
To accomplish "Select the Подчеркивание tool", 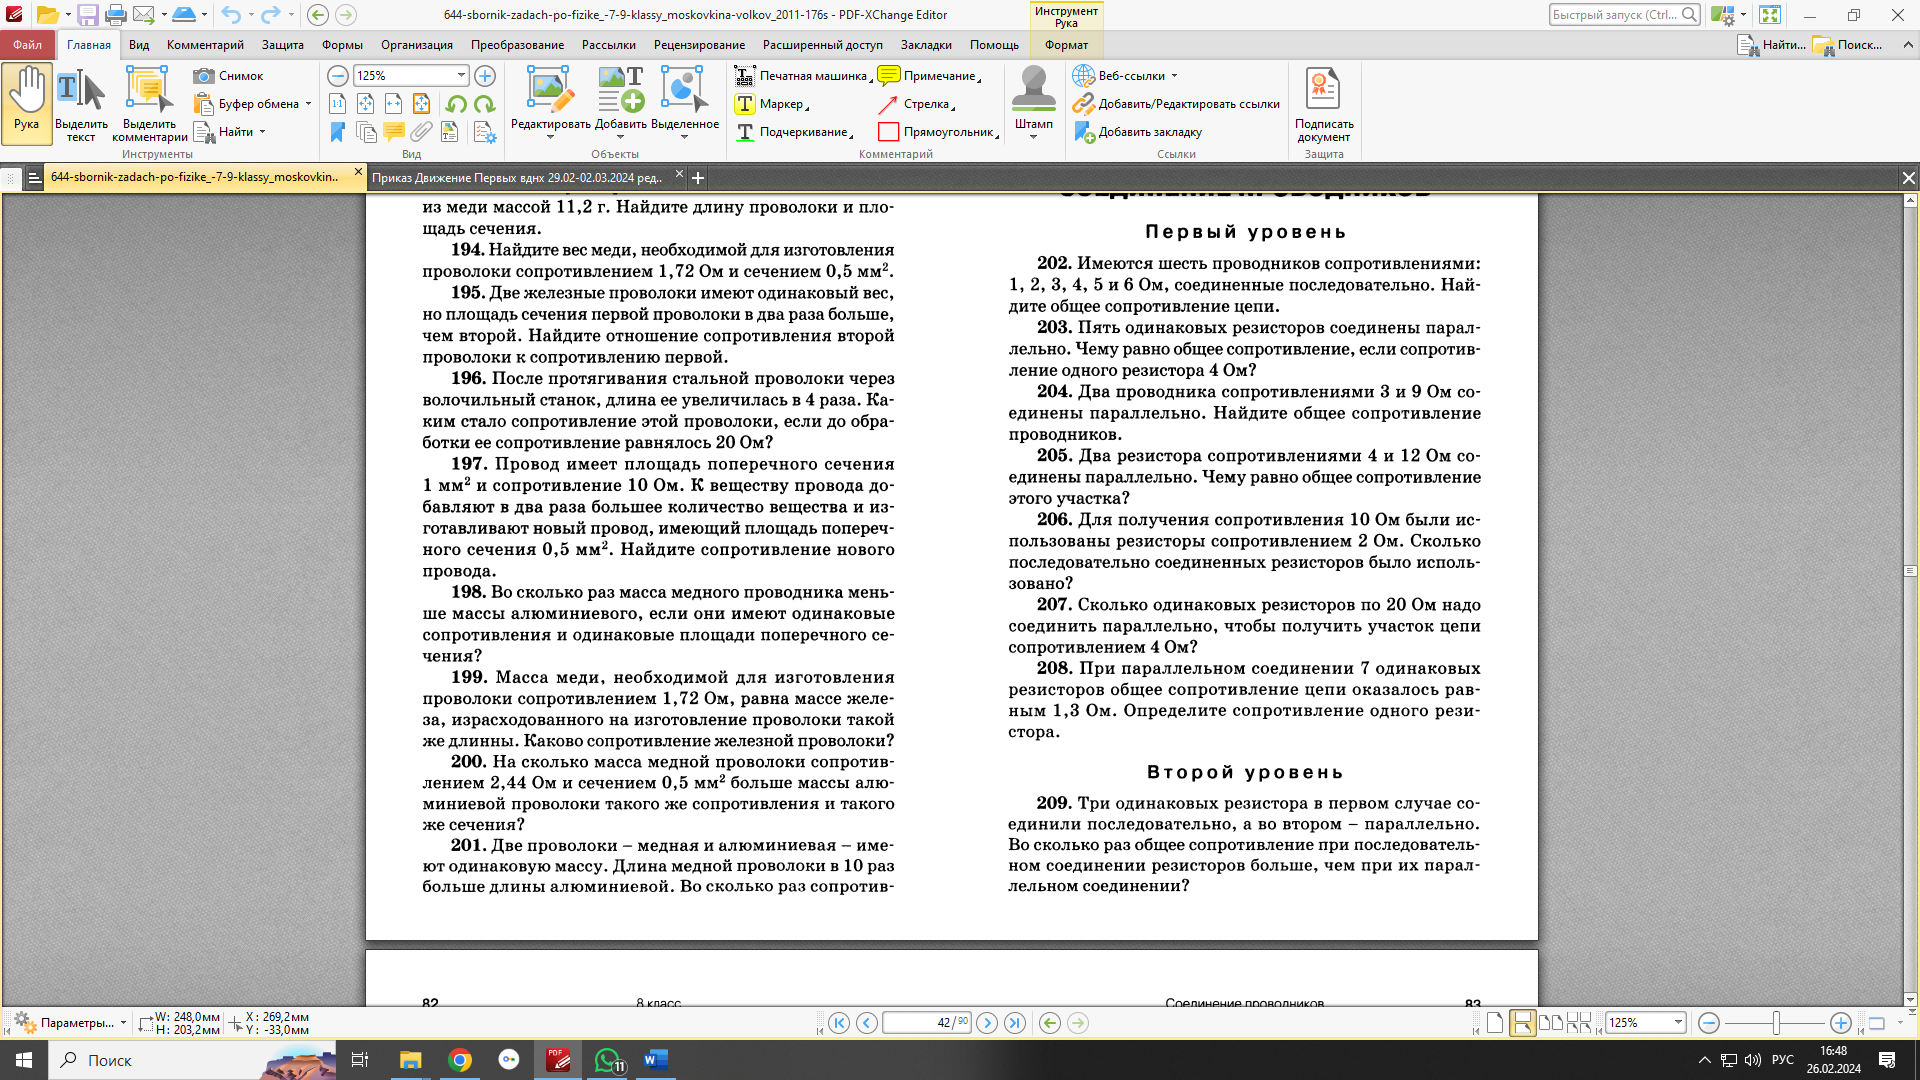I will tap(794, 132).
